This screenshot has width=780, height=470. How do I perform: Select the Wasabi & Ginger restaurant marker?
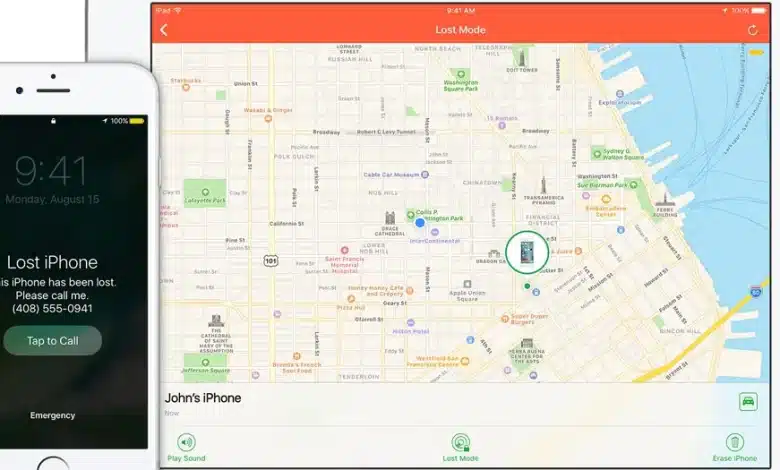(268, 118)
